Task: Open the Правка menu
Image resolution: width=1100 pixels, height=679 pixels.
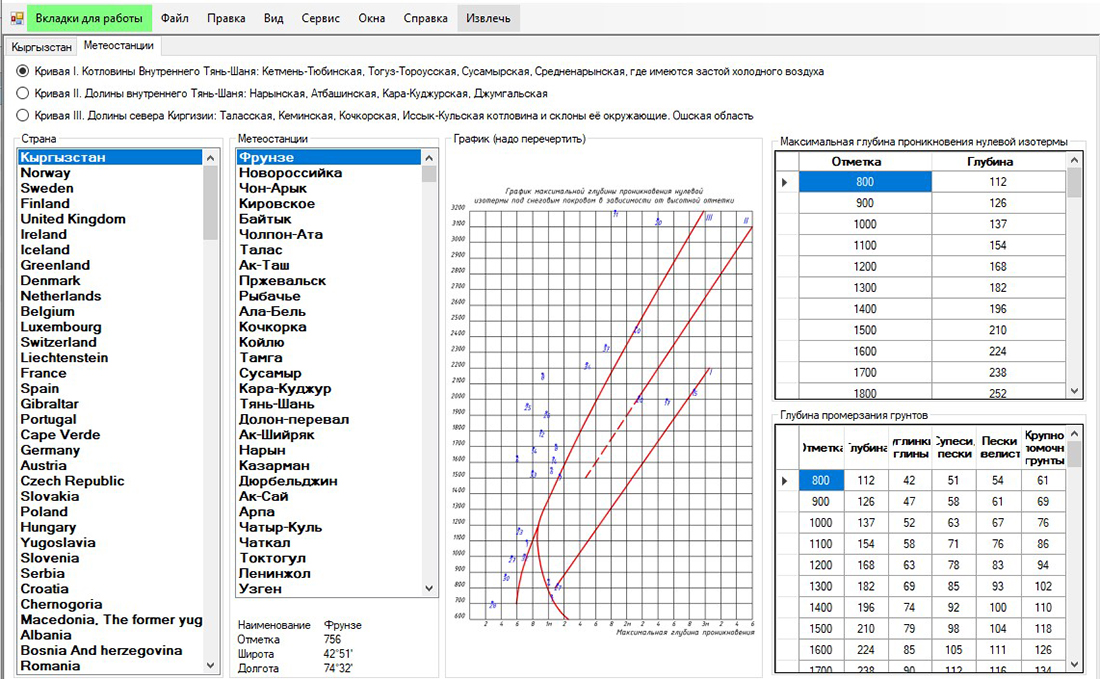Action: (x=226, y=18)
